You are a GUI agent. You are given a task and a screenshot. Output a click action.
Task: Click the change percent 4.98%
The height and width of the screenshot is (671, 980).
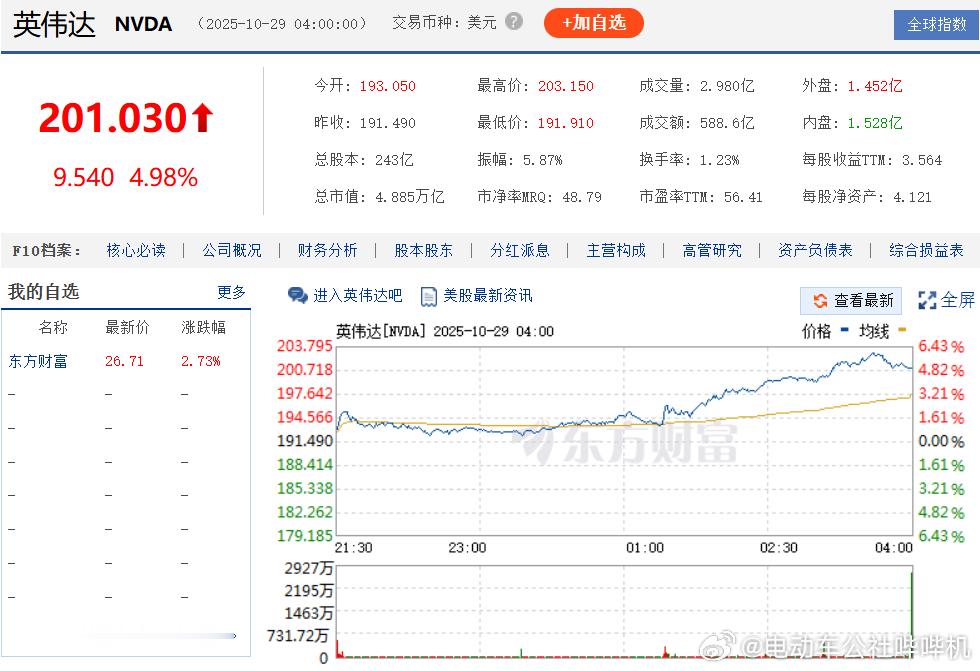click(x=164, y=177)
